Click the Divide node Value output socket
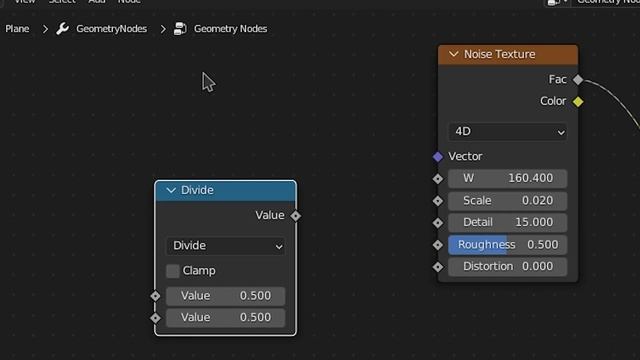 [296, 216]
